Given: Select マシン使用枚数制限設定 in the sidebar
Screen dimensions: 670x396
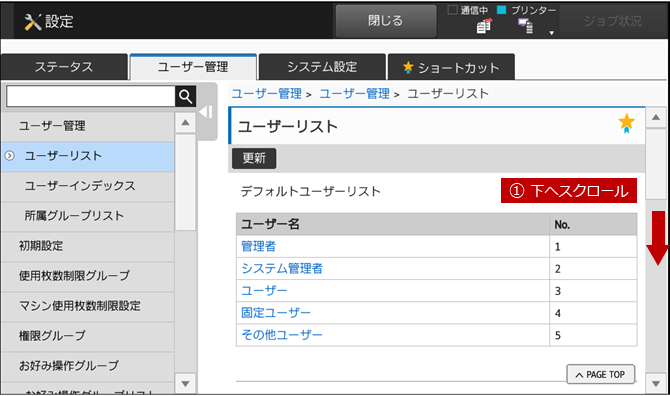Looking at the screenshot, I should click(x=88, y=306).
